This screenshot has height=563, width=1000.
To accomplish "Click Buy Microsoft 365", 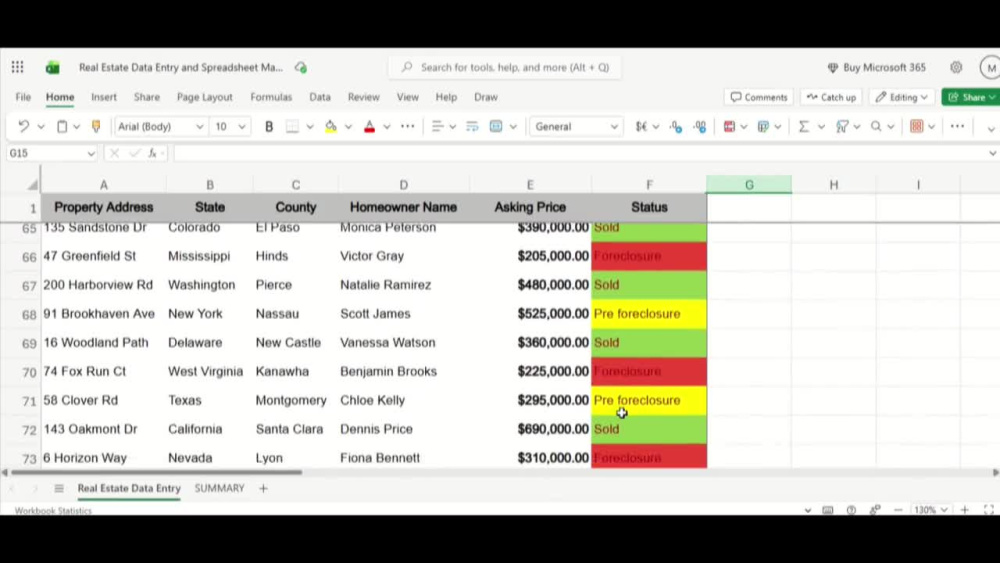I will [x=877, y=67].
